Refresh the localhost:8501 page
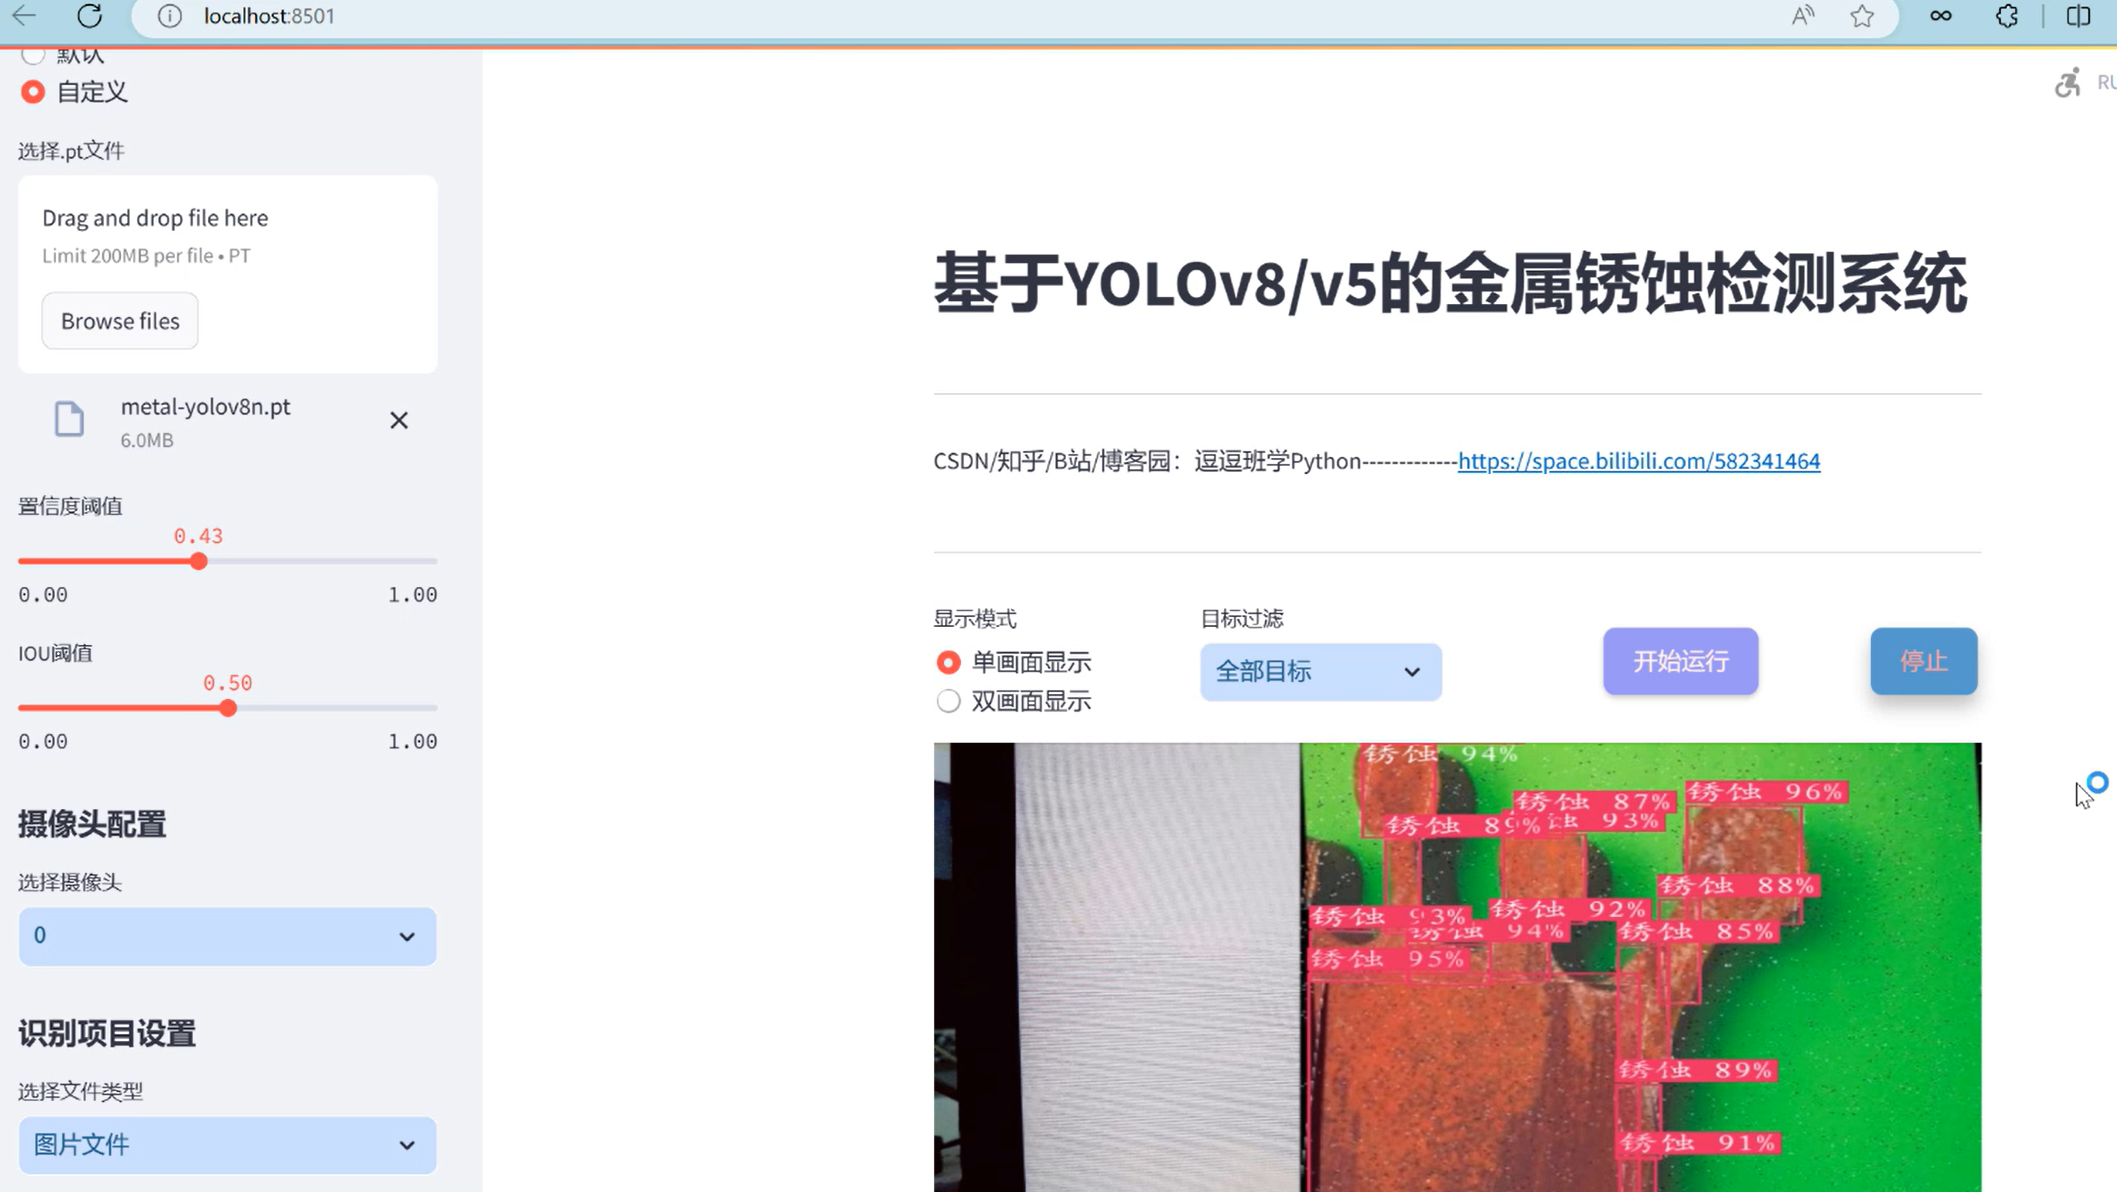The width and height of the screenshot is (2117, 1192). click(x=89, y=16)
